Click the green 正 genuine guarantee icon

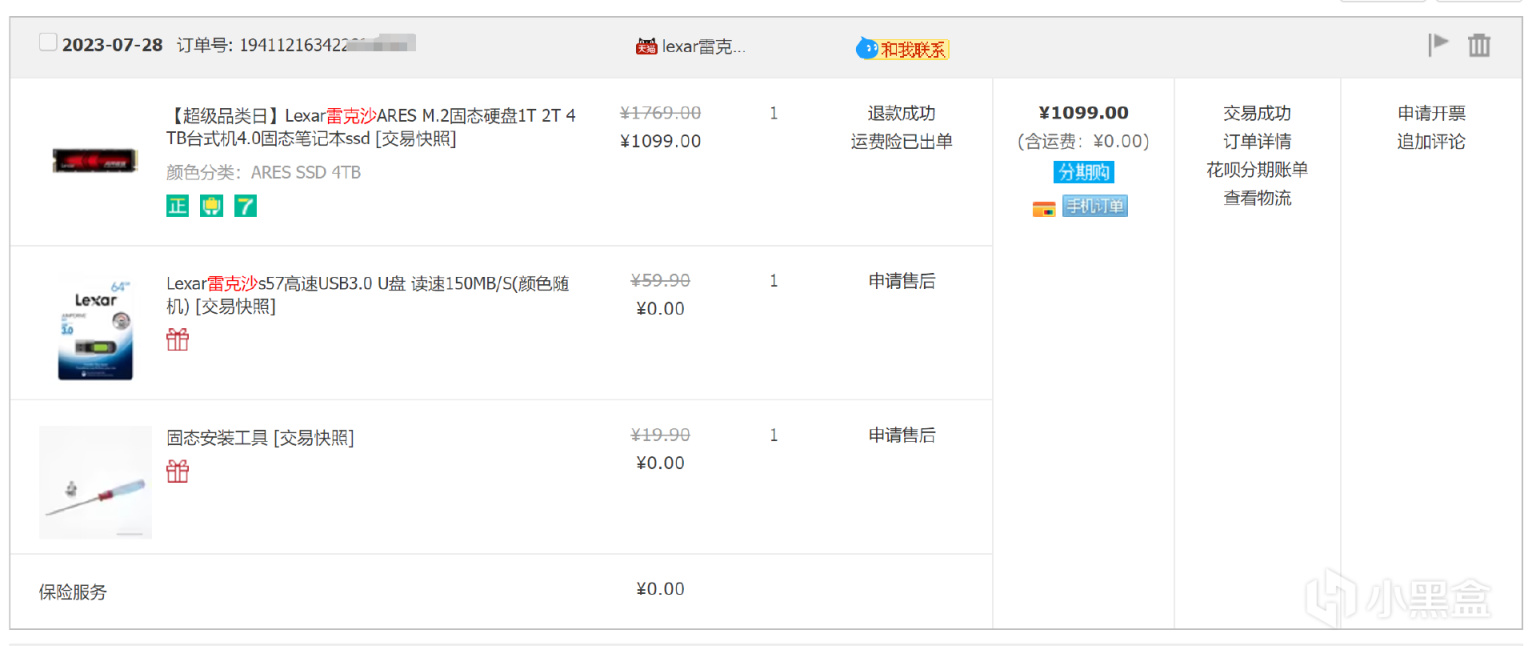click(177, 206)
